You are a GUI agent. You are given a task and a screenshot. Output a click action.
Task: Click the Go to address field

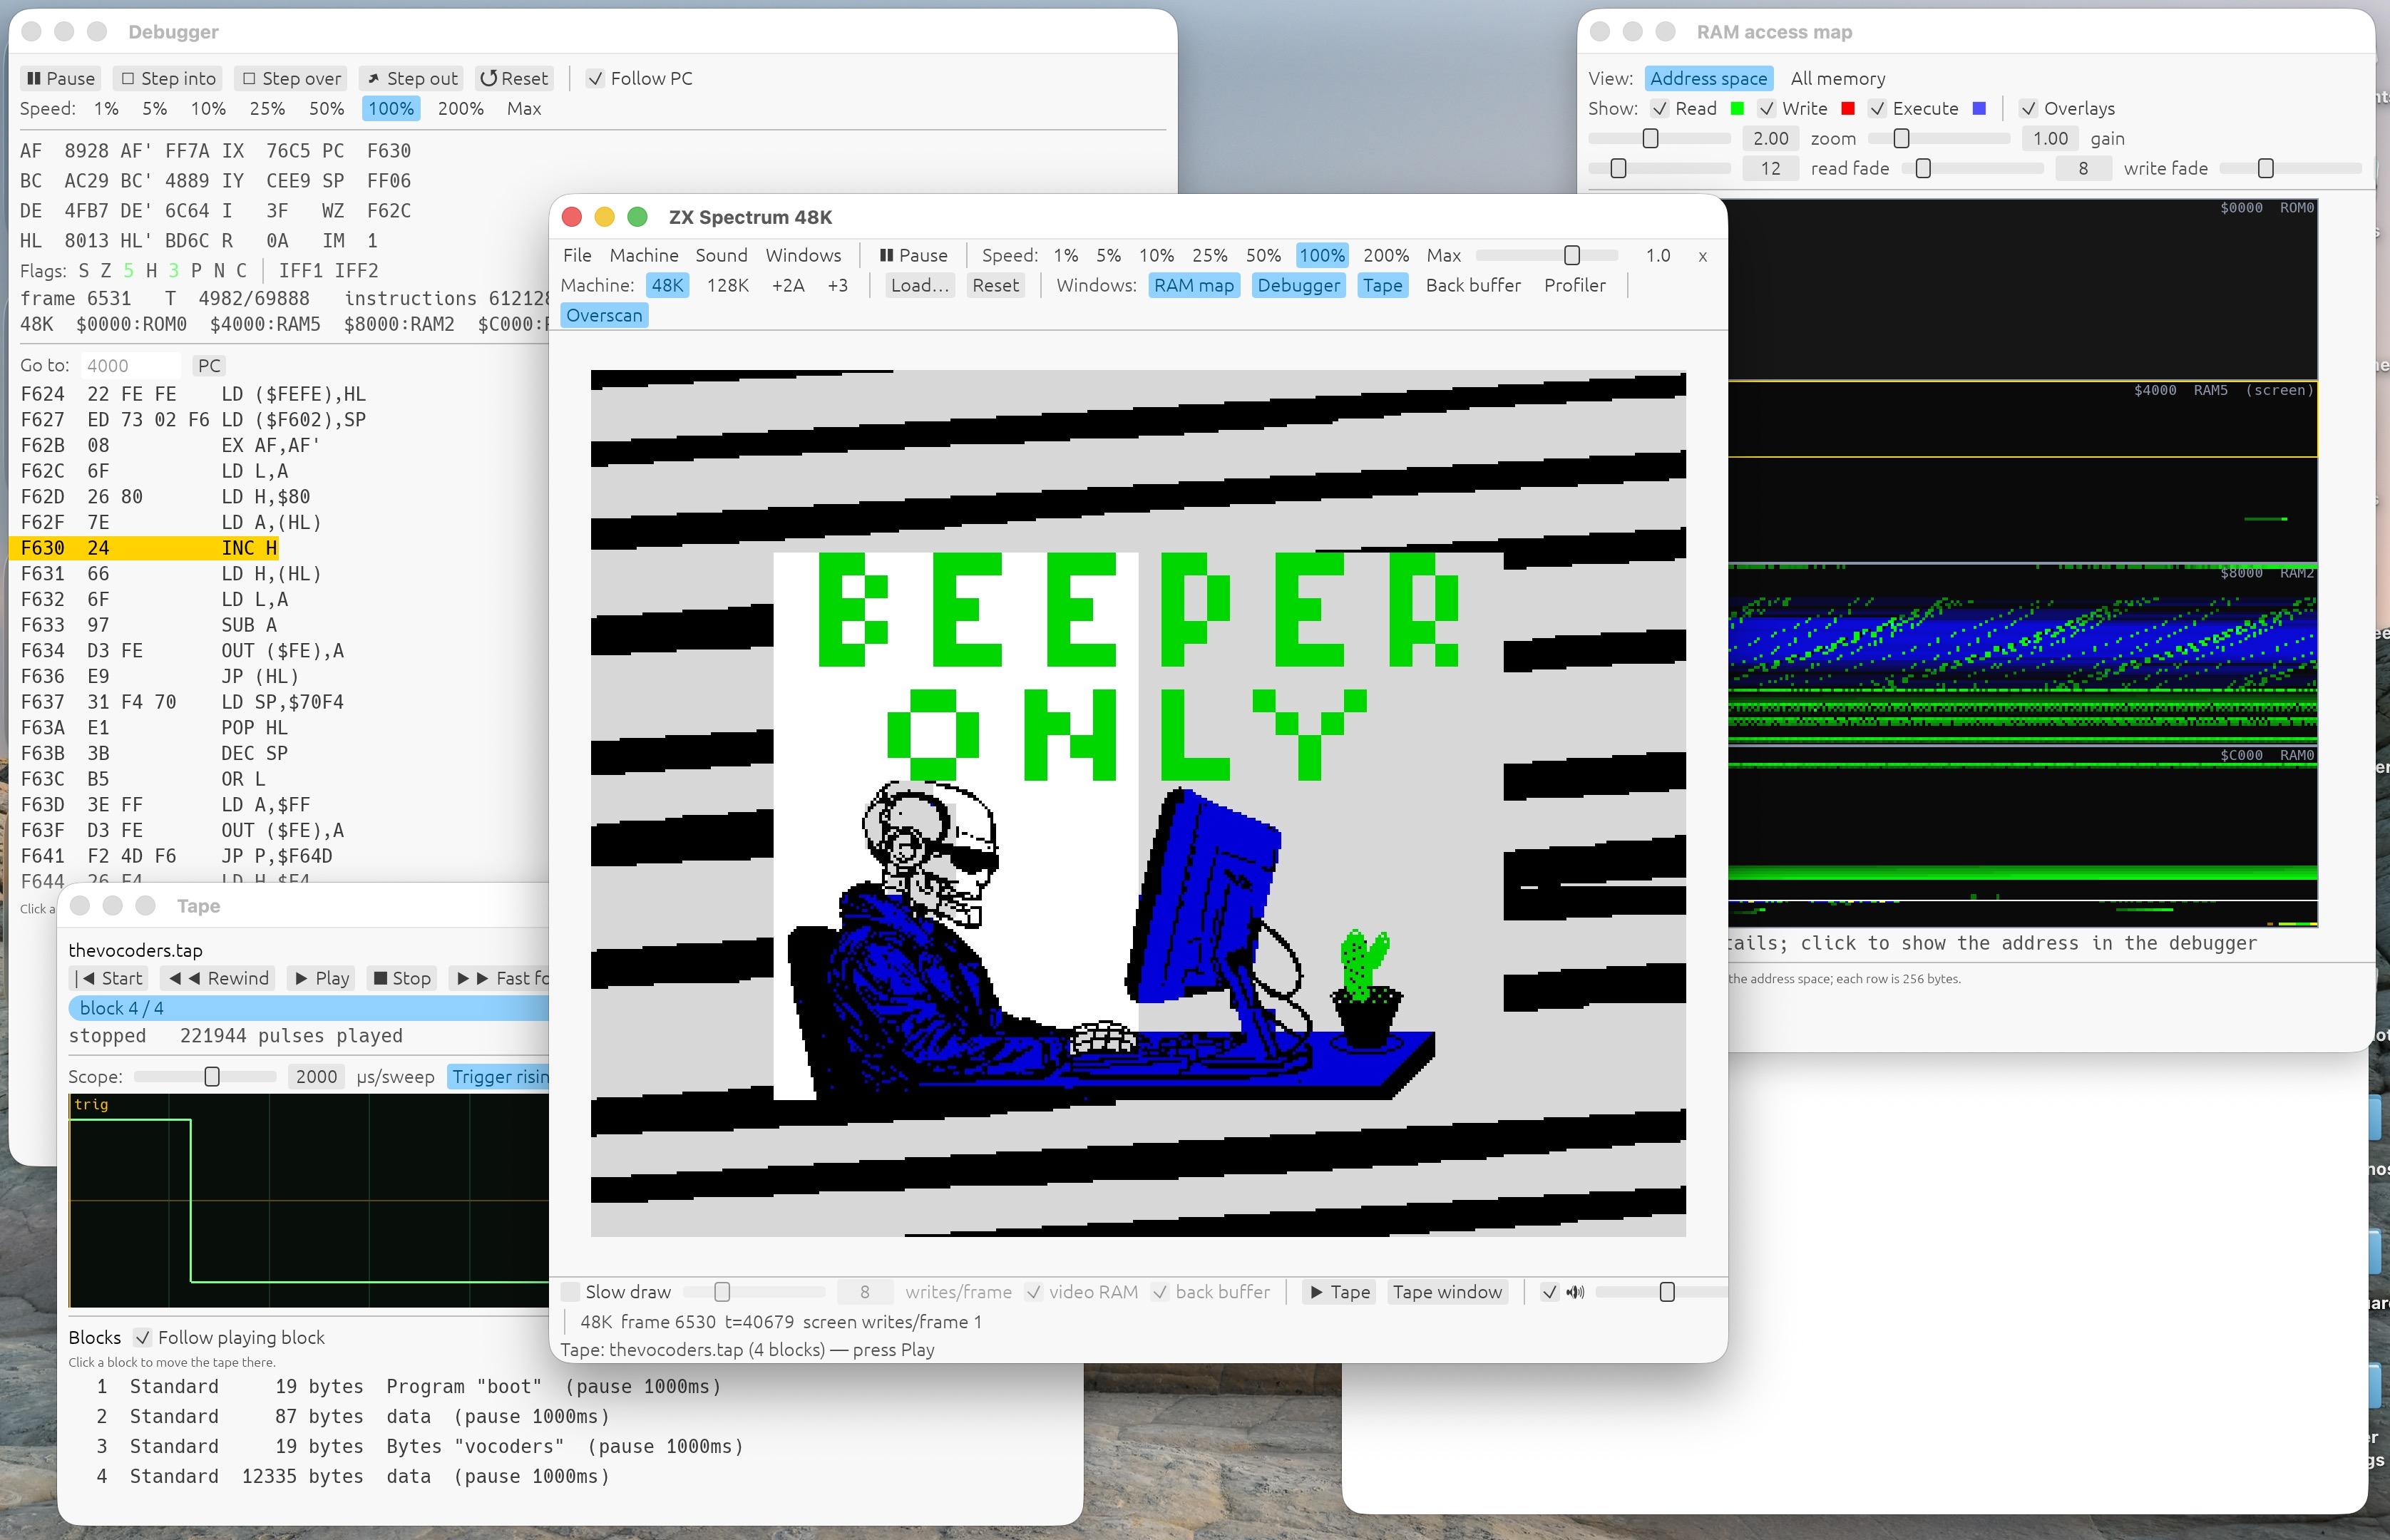tap(130, 366)
